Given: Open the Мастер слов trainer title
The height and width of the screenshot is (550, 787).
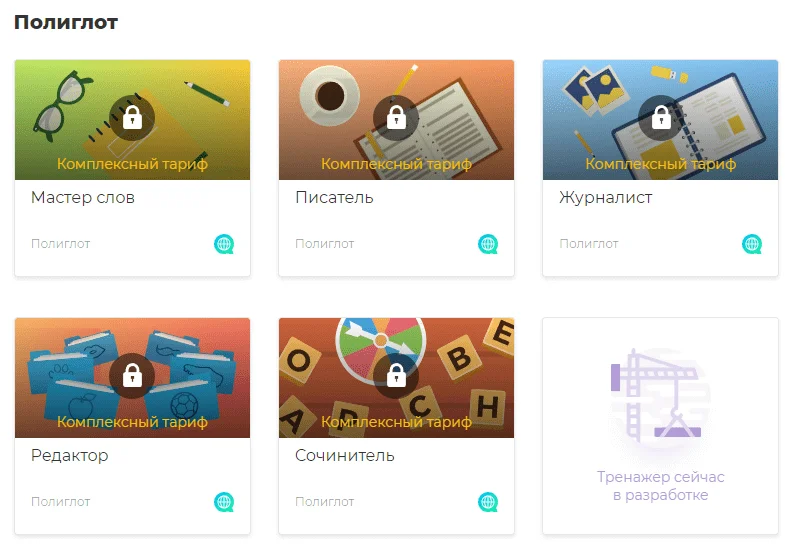Looking at the screenshot, I should (x=83, y=197).
